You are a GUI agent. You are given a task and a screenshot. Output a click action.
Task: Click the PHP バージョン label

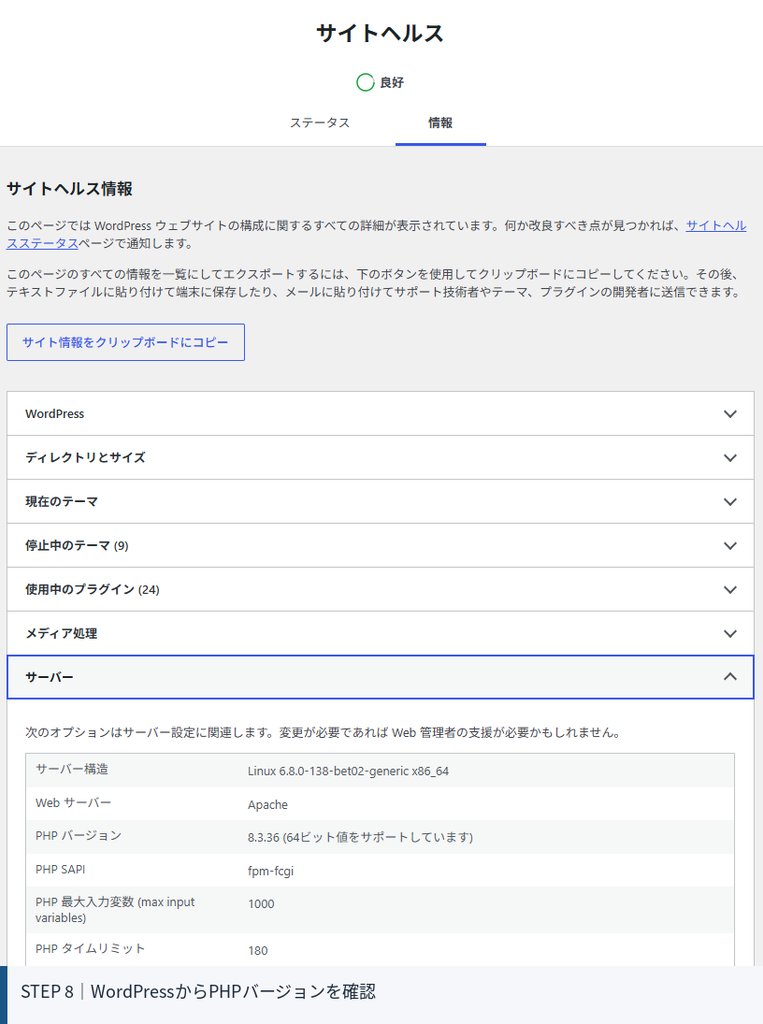pyautogui.click(x=78, y=836)
